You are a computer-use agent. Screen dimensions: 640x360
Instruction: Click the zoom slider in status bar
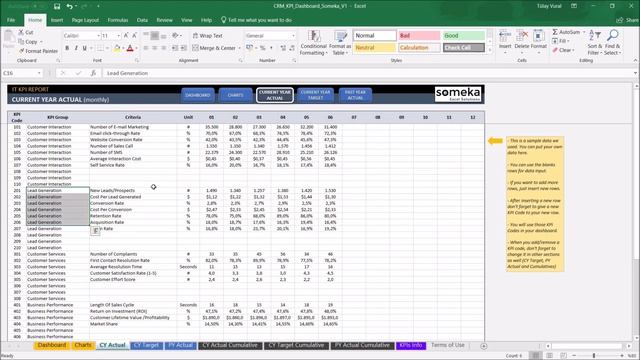tap(594, 356)
